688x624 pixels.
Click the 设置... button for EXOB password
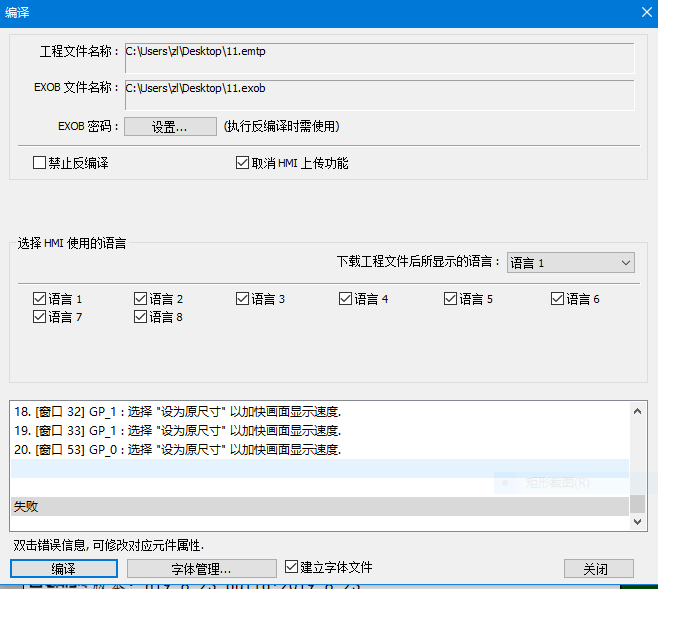pyautogui.click(x=169, y=127)
